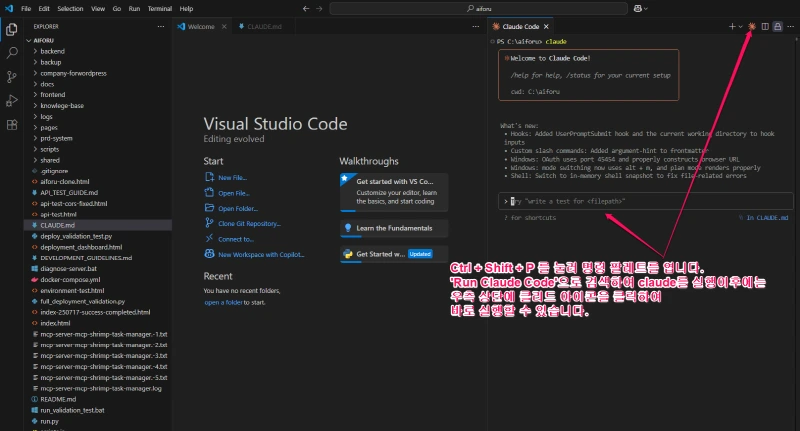This screenshot has height=431, width=800.
Task: Expand the company-forwordpress folder
Action: [73, 73]
